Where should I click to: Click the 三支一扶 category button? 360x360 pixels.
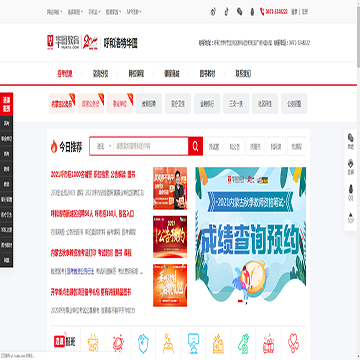[236, 104]
